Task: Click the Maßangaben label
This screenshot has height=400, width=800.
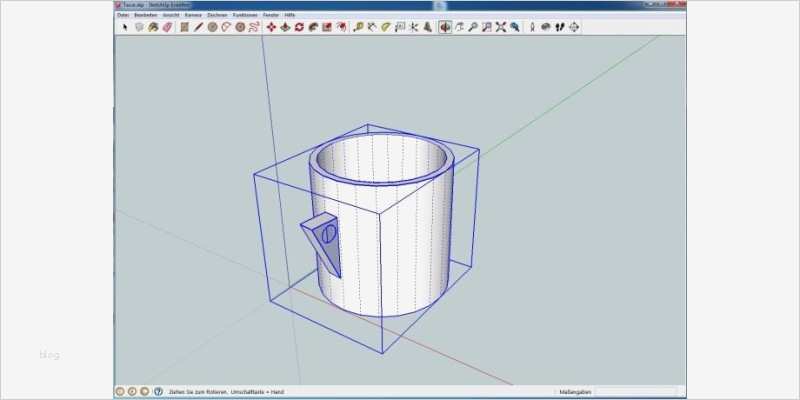Action: [576, 392]
